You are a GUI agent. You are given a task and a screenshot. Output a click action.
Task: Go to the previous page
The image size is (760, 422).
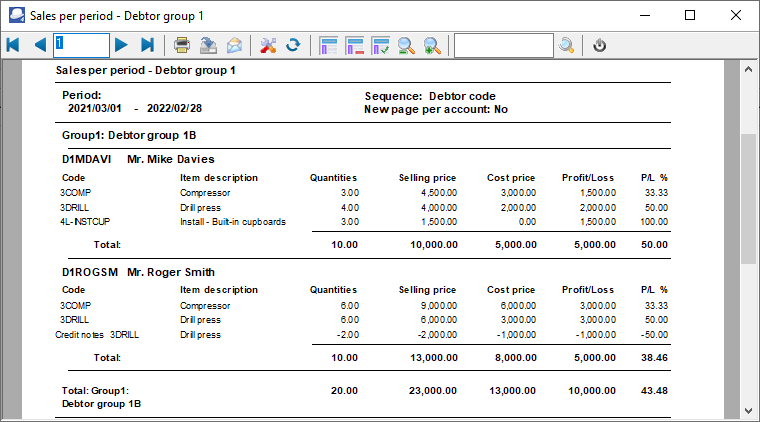40,45
